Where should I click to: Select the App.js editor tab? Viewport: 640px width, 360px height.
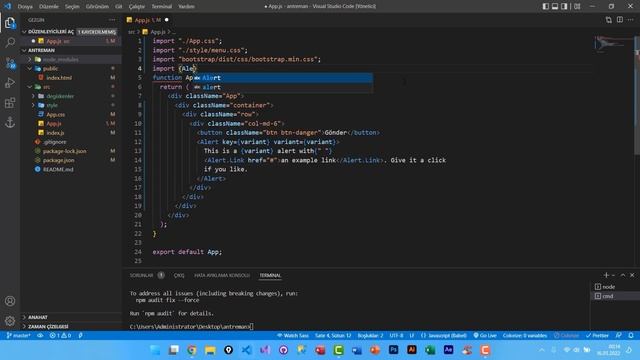coord(148,20)
